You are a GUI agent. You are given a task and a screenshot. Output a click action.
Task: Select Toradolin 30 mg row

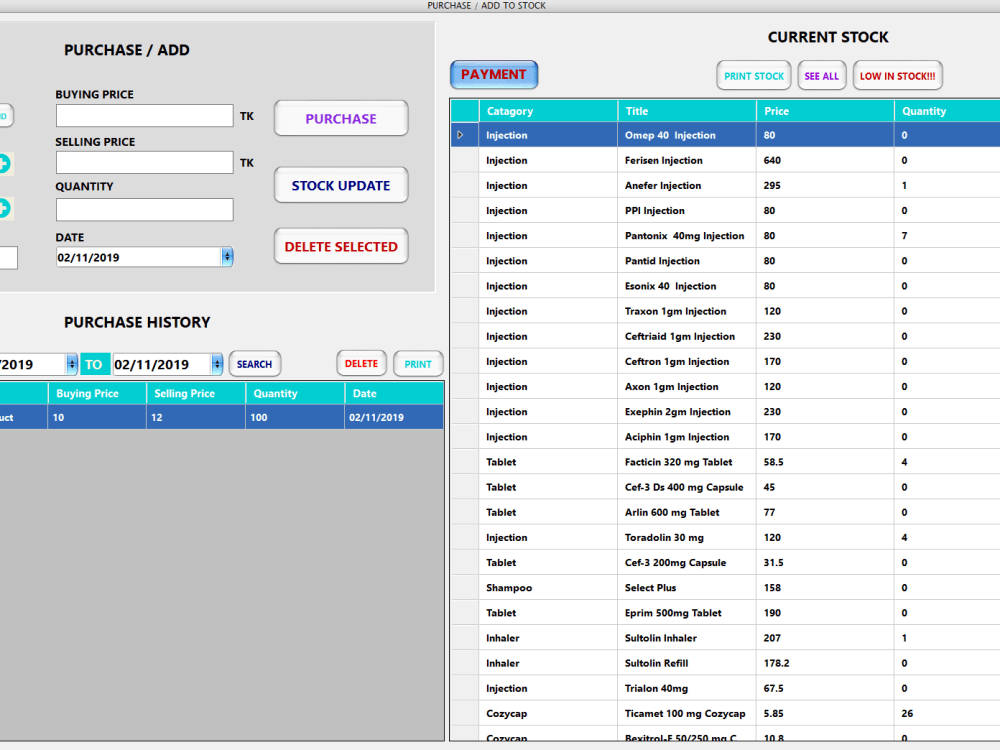(x=726, y=538)
